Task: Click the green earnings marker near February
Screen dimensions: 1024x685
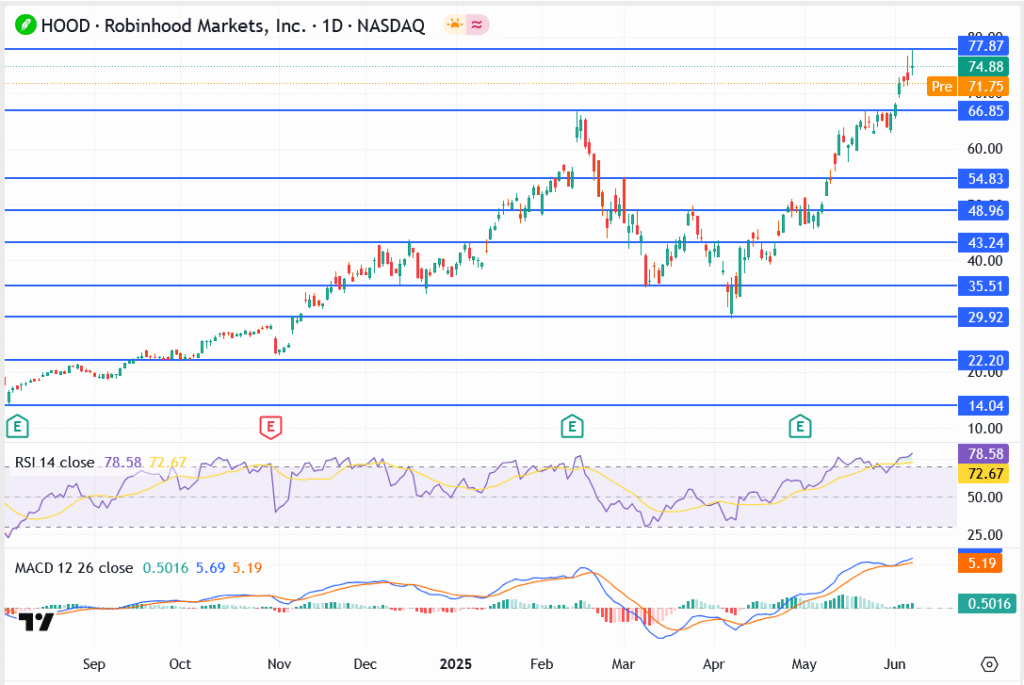Action: [x=571, y=428]
